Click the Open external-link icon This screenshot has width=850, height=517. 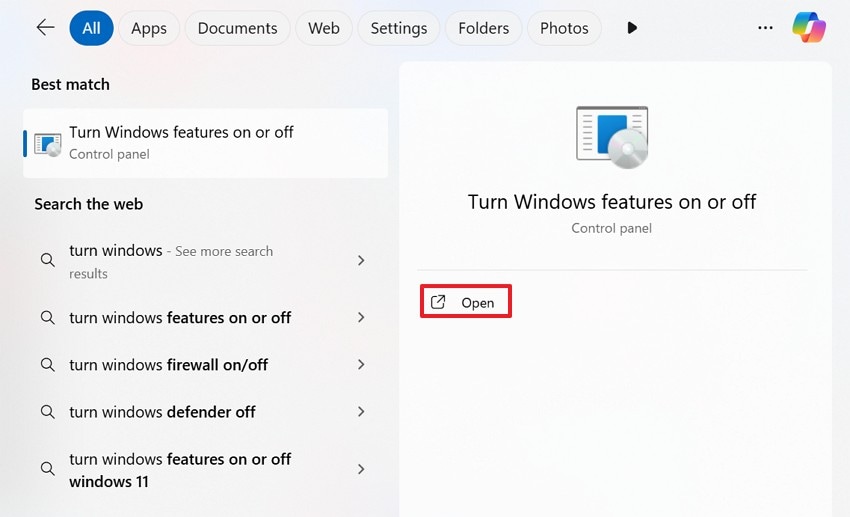pyautogui.click(x=438, y=302)
